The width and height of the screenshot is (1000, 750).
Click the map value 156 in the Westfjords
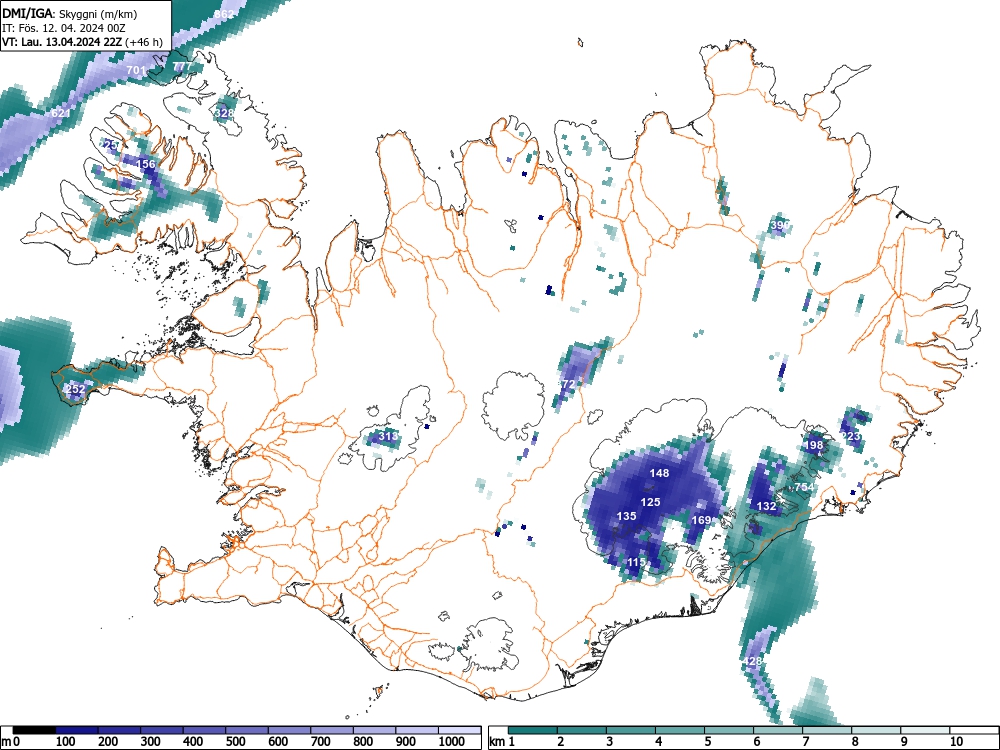146,164
